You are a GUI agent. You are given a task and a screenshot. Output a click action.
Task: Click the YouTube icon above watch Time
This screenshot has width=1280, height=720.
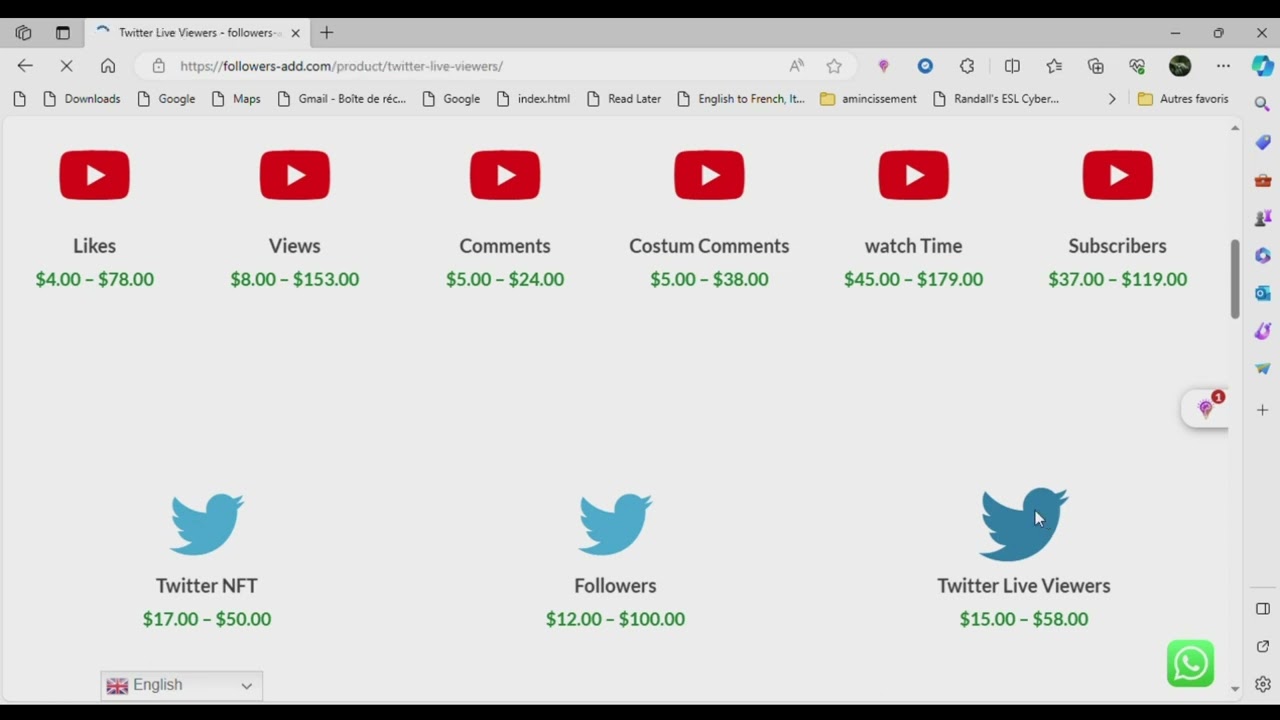(x=913, y=175)
